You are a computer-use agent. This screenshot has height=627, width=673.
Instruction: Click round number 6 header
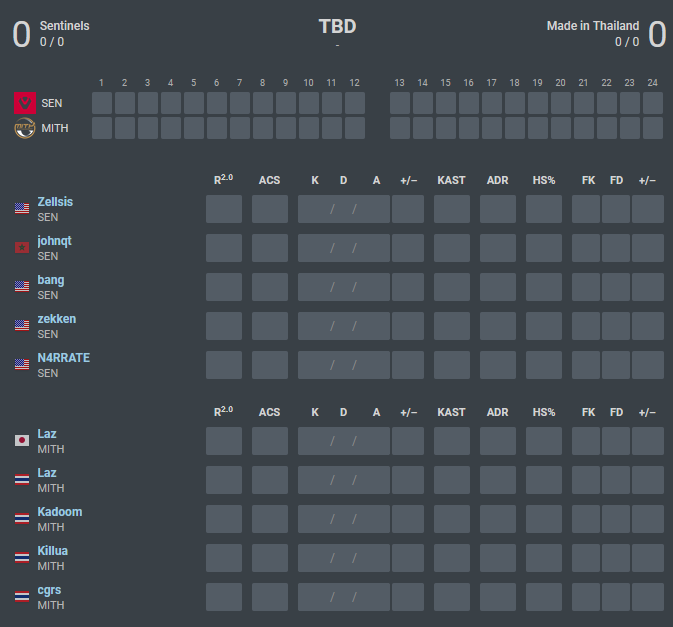coord(216,83)
